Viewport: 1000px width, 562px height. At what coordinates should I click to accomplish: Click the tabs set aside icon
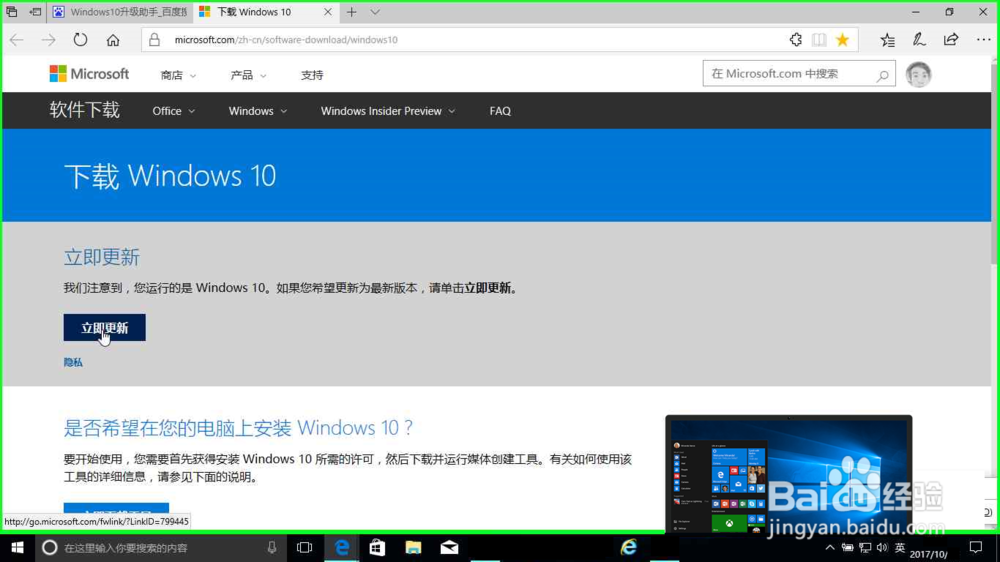click(x=11, y=11)
